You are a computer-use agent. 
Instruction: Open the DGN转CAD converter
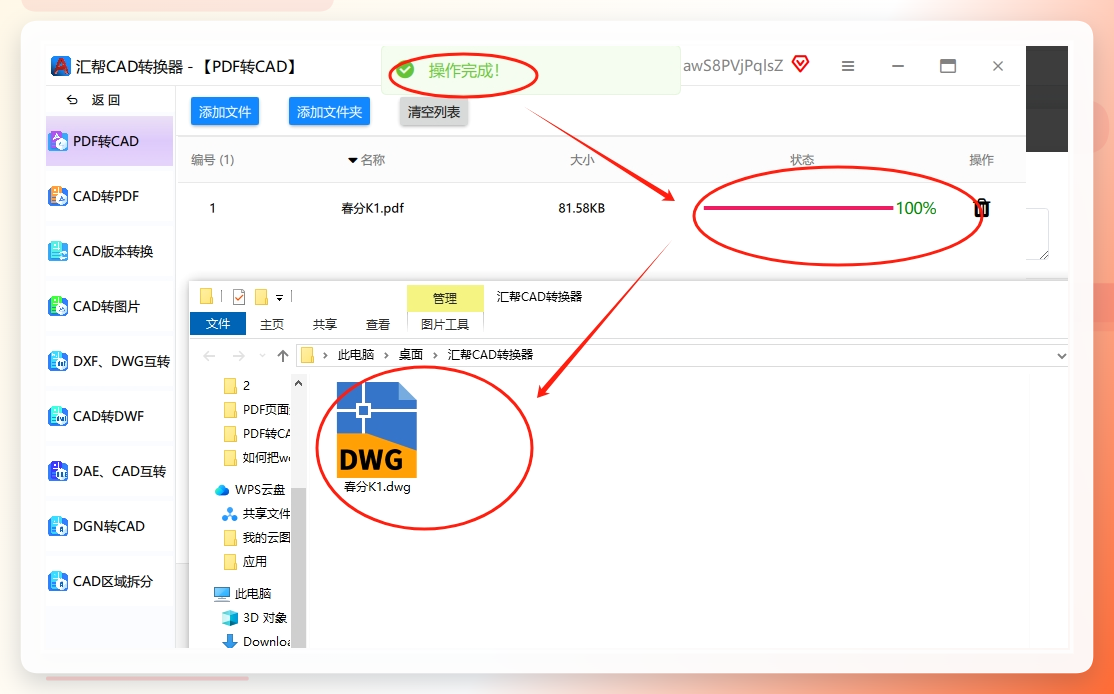pyautogui.click(x=109, y=526)
